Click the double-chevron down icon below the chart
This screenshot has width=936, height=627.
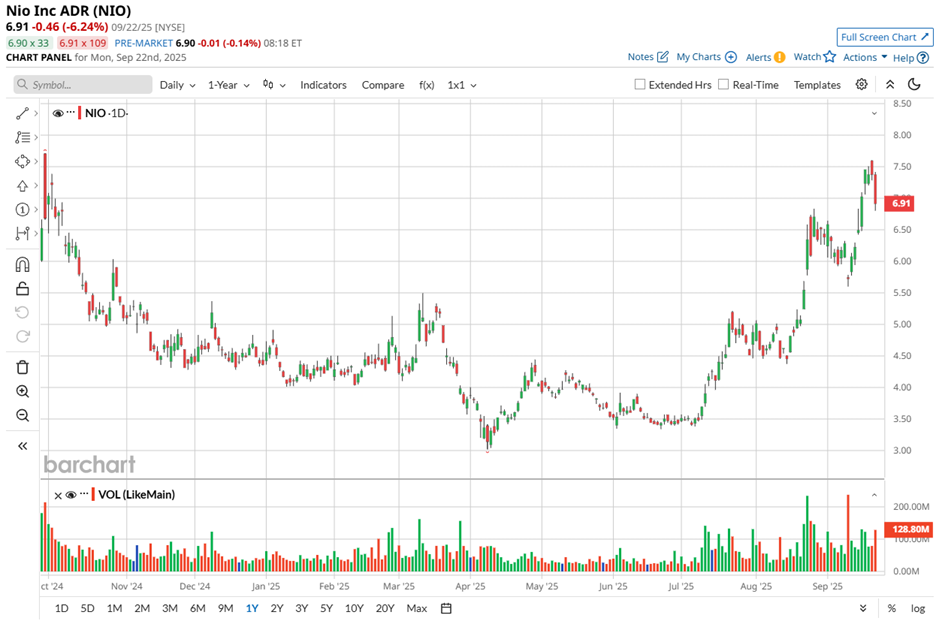point(863,608)
